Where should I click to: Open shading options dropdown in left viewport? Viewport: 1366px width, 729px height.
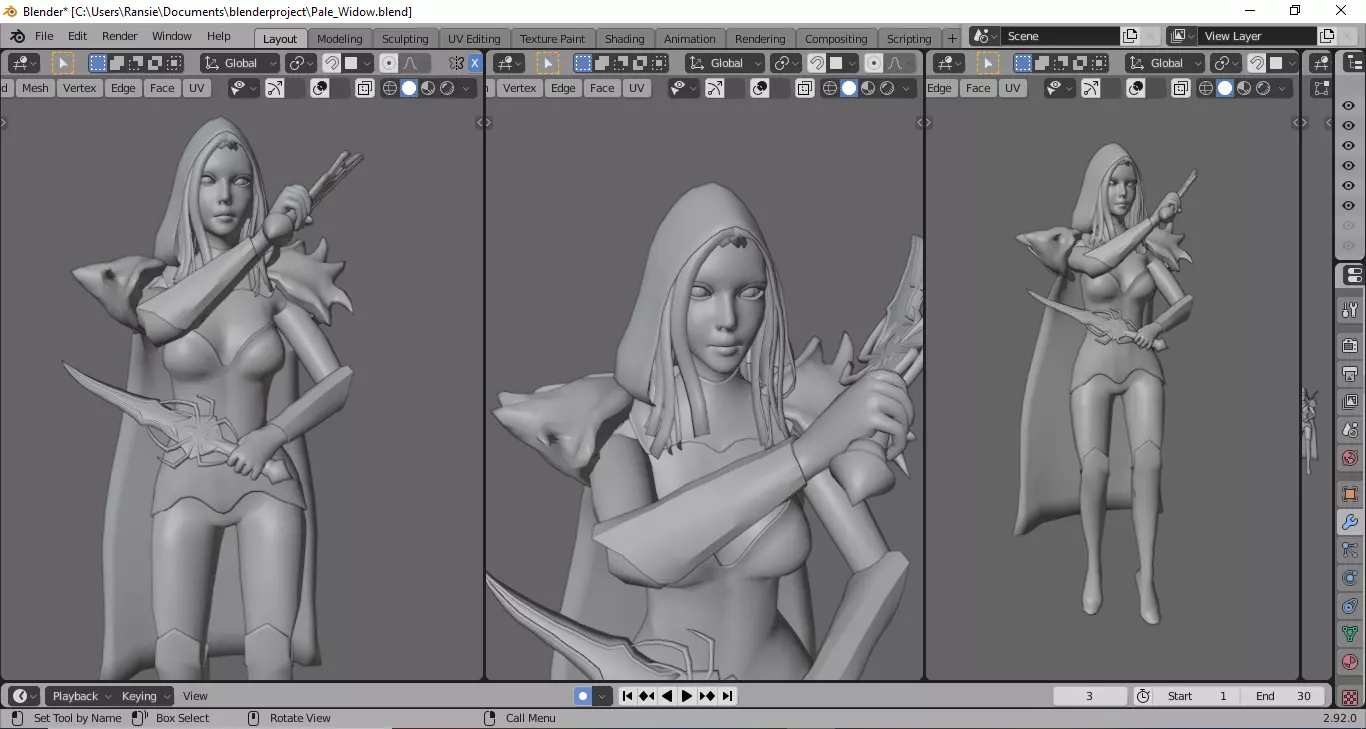click(x=467, y=88)
